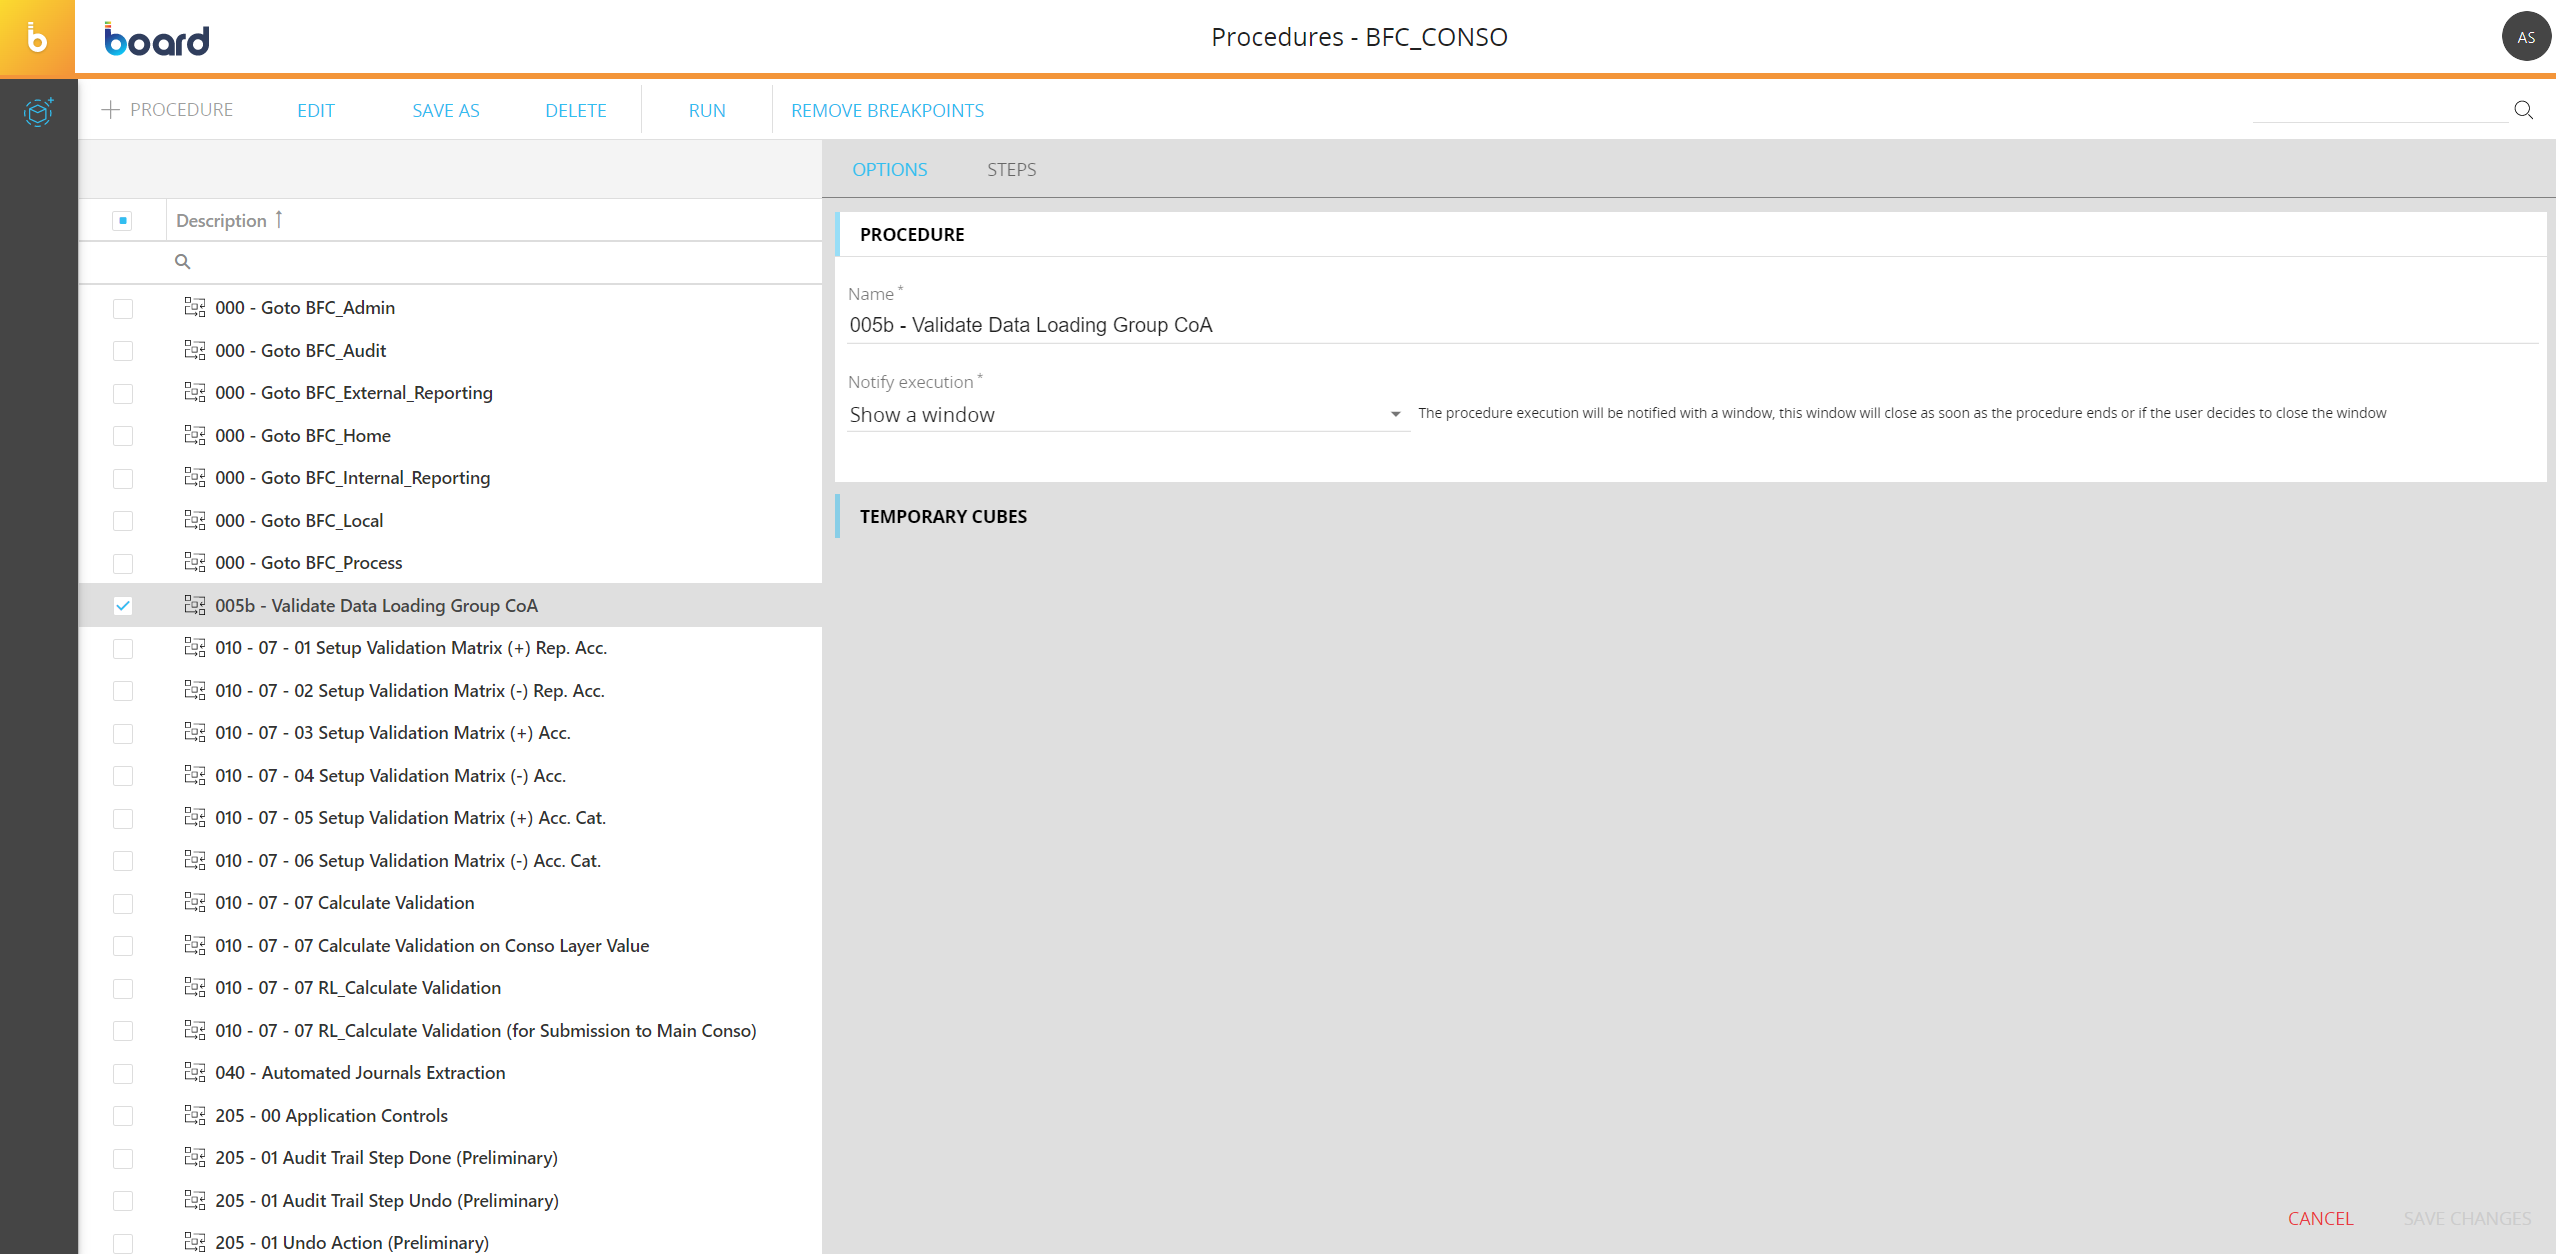The image size is (2556, 1254).
Task: Click the procedure icon beside 000 - Goto BFC_Admin
Action: [x=195, y=307]
